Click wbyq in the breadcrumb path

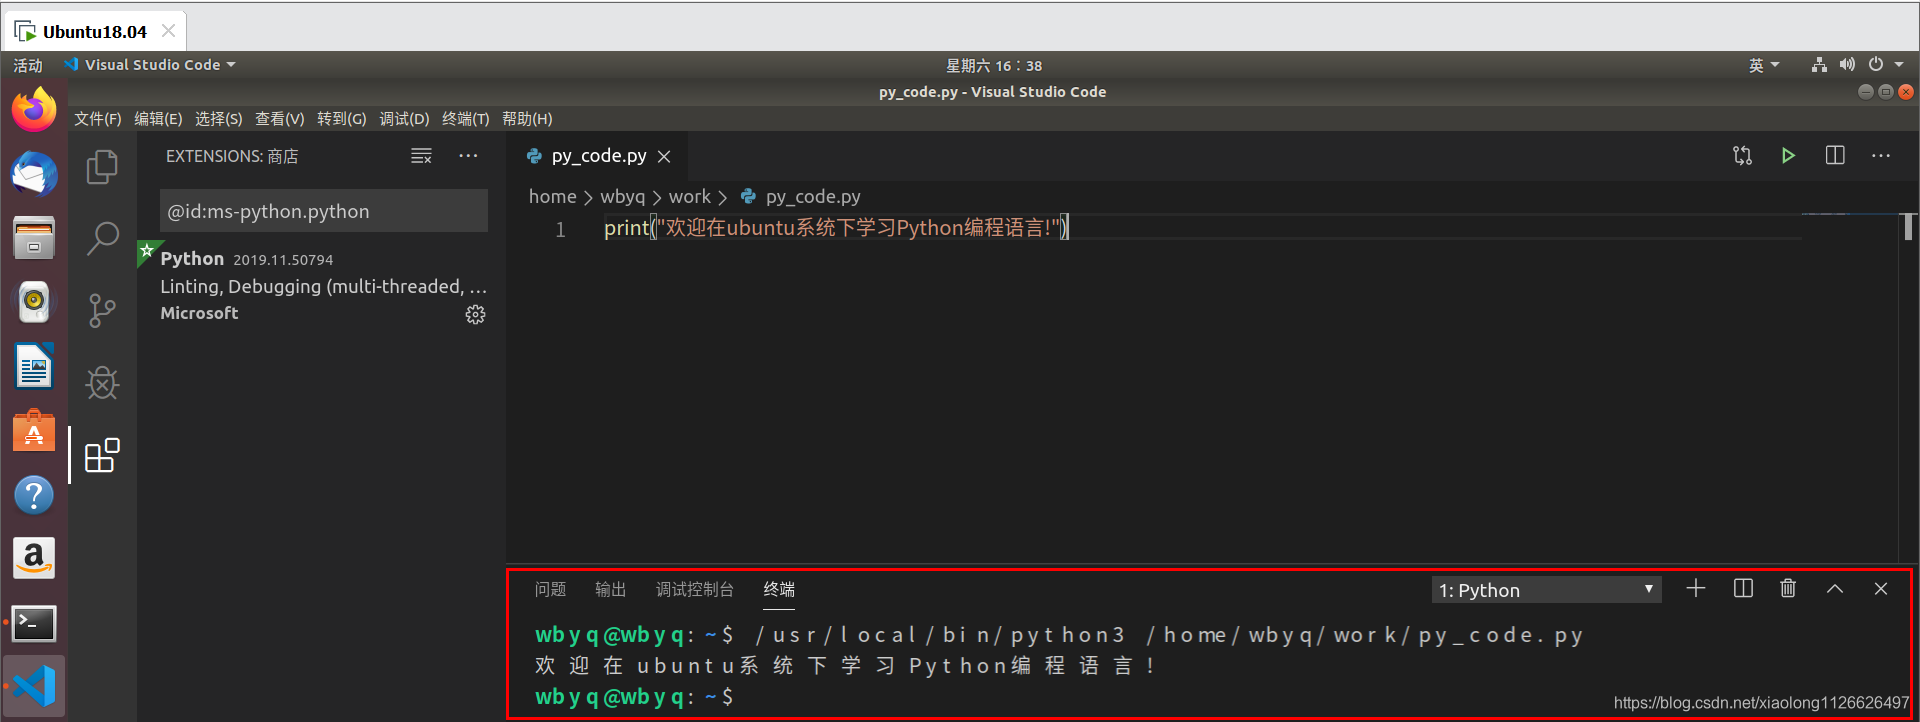(622, 197)
